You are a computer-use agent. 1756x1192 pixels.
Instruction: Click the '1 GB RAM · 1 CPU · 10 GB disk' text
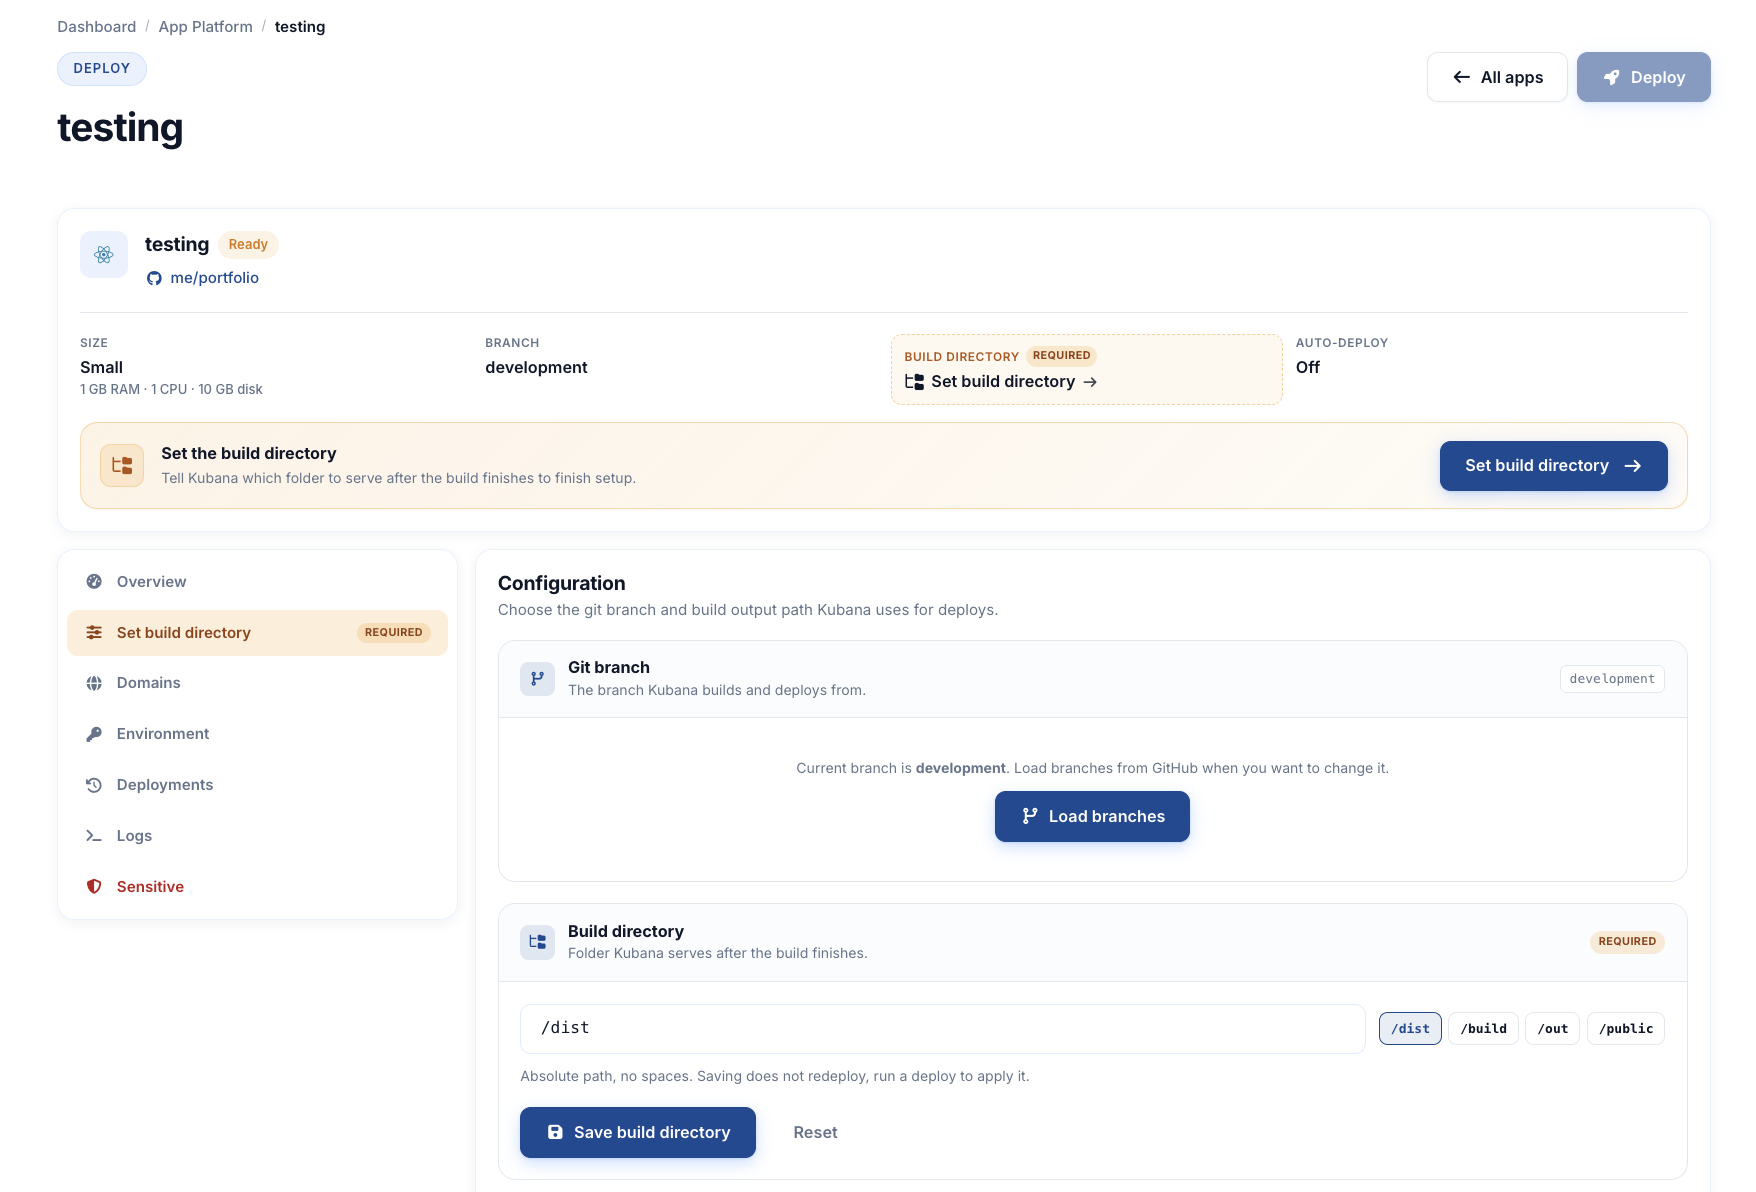click(171, 390)
